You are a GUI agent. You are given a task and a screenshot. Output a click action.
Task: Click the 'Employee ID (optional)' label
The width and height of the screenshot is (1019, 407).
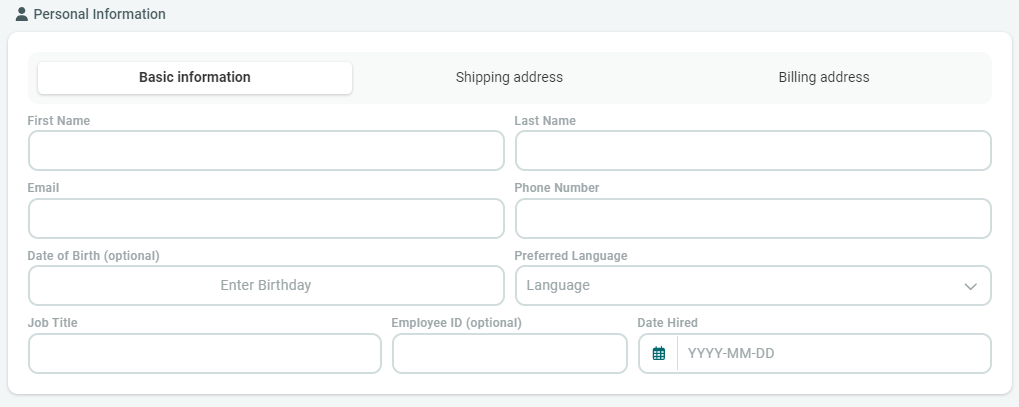coord(456,323)
